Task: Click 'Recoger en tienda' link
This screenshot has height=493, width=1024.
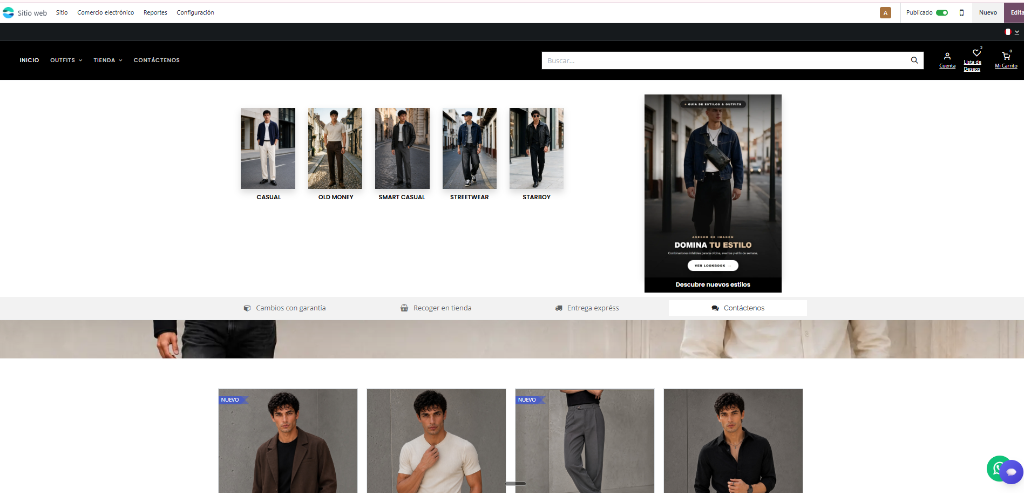Action: click(x=442, y=308)
